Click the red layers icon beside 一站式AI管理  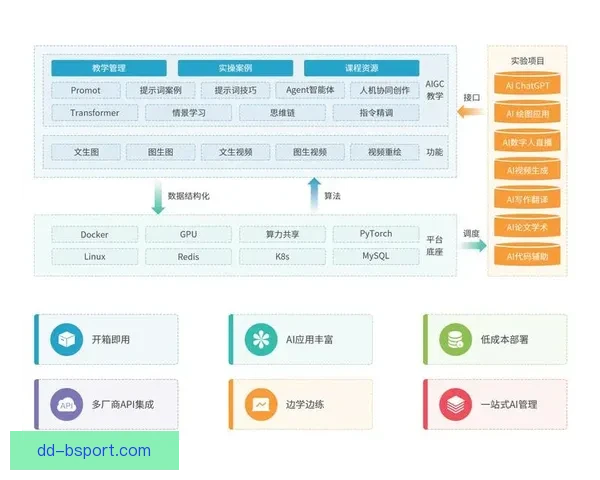coord(455,405)
